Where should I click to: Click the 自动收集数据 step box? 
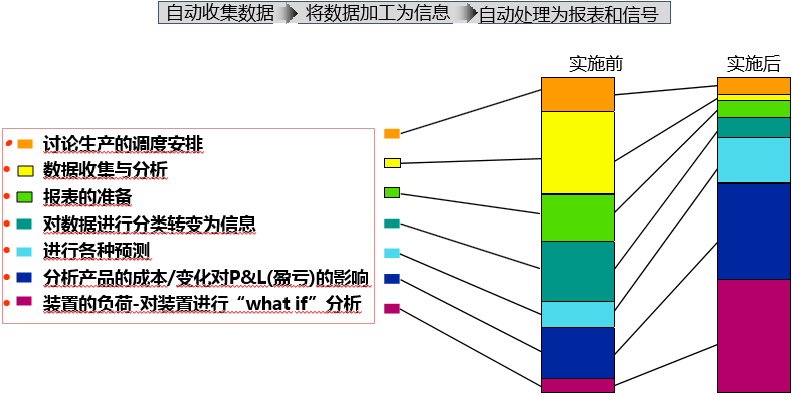pyautogui.click(x=220, y=13)
